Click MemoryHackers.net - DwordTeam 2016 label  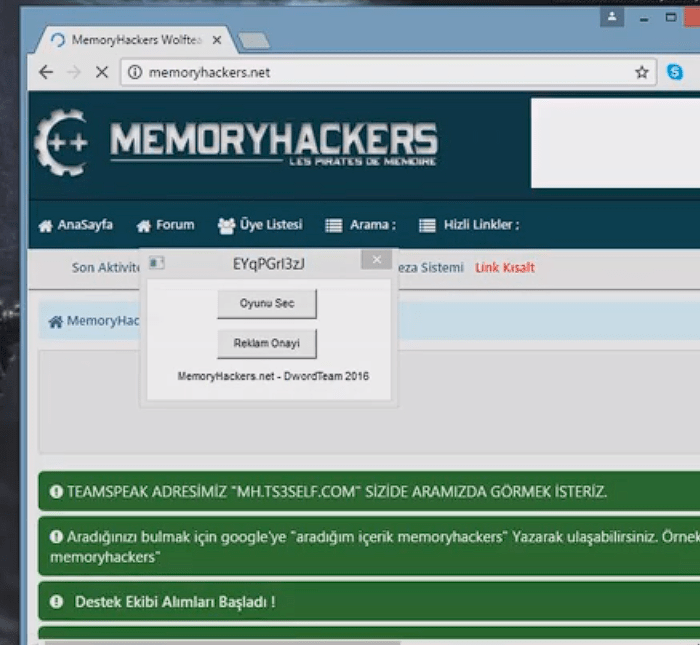coord(273,376)
